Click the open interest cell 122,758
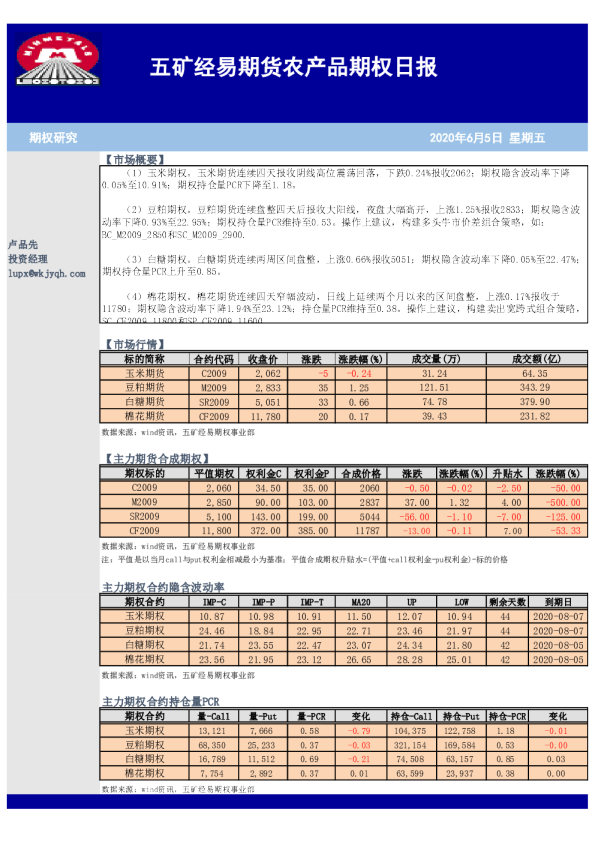The height and width of the screenshot is (842, 595). click(x=461, y=730)
